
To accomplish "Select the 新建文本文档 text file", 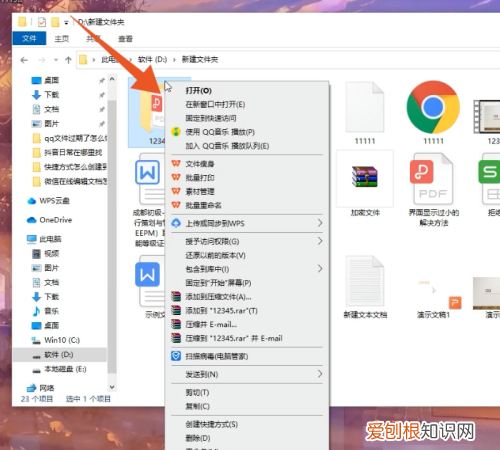I will click(x=365, y=287).
